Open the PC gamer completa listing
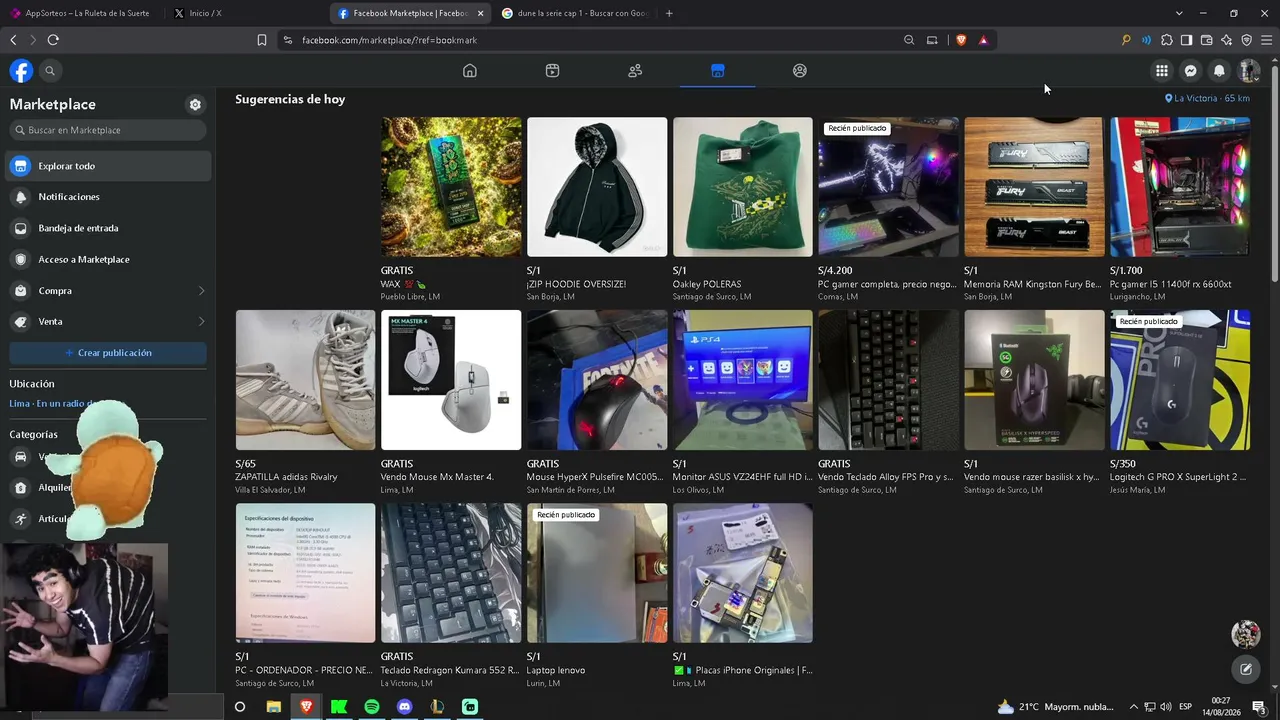This screenshot has width=1280, height=720. coord(888,187)
